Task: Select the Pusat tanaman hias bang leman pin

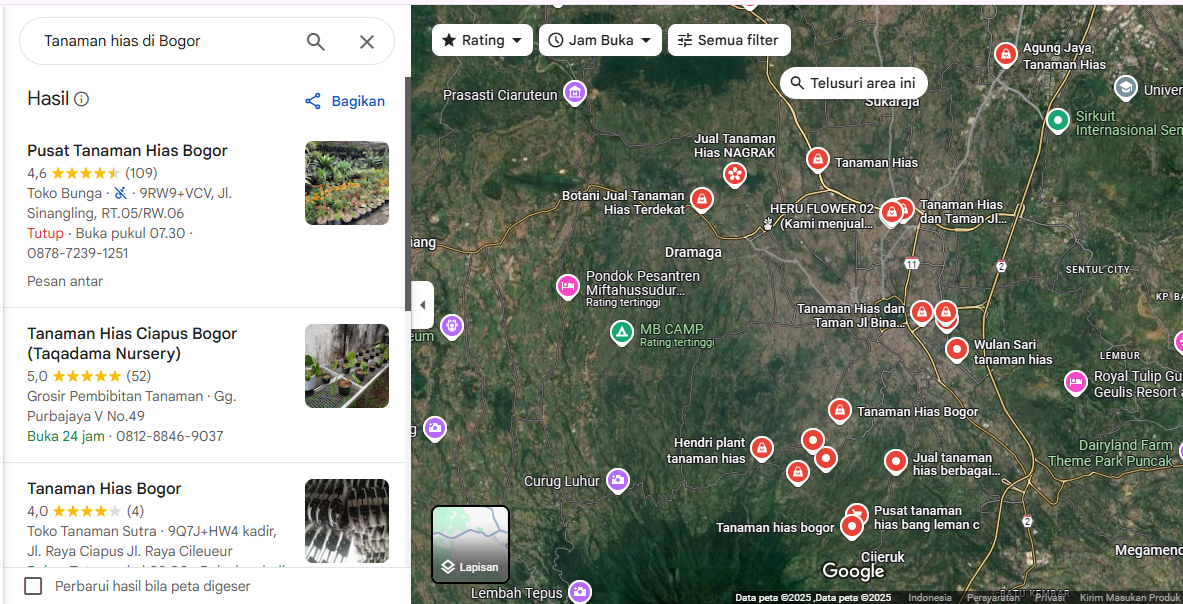Action: pos(856,514)
